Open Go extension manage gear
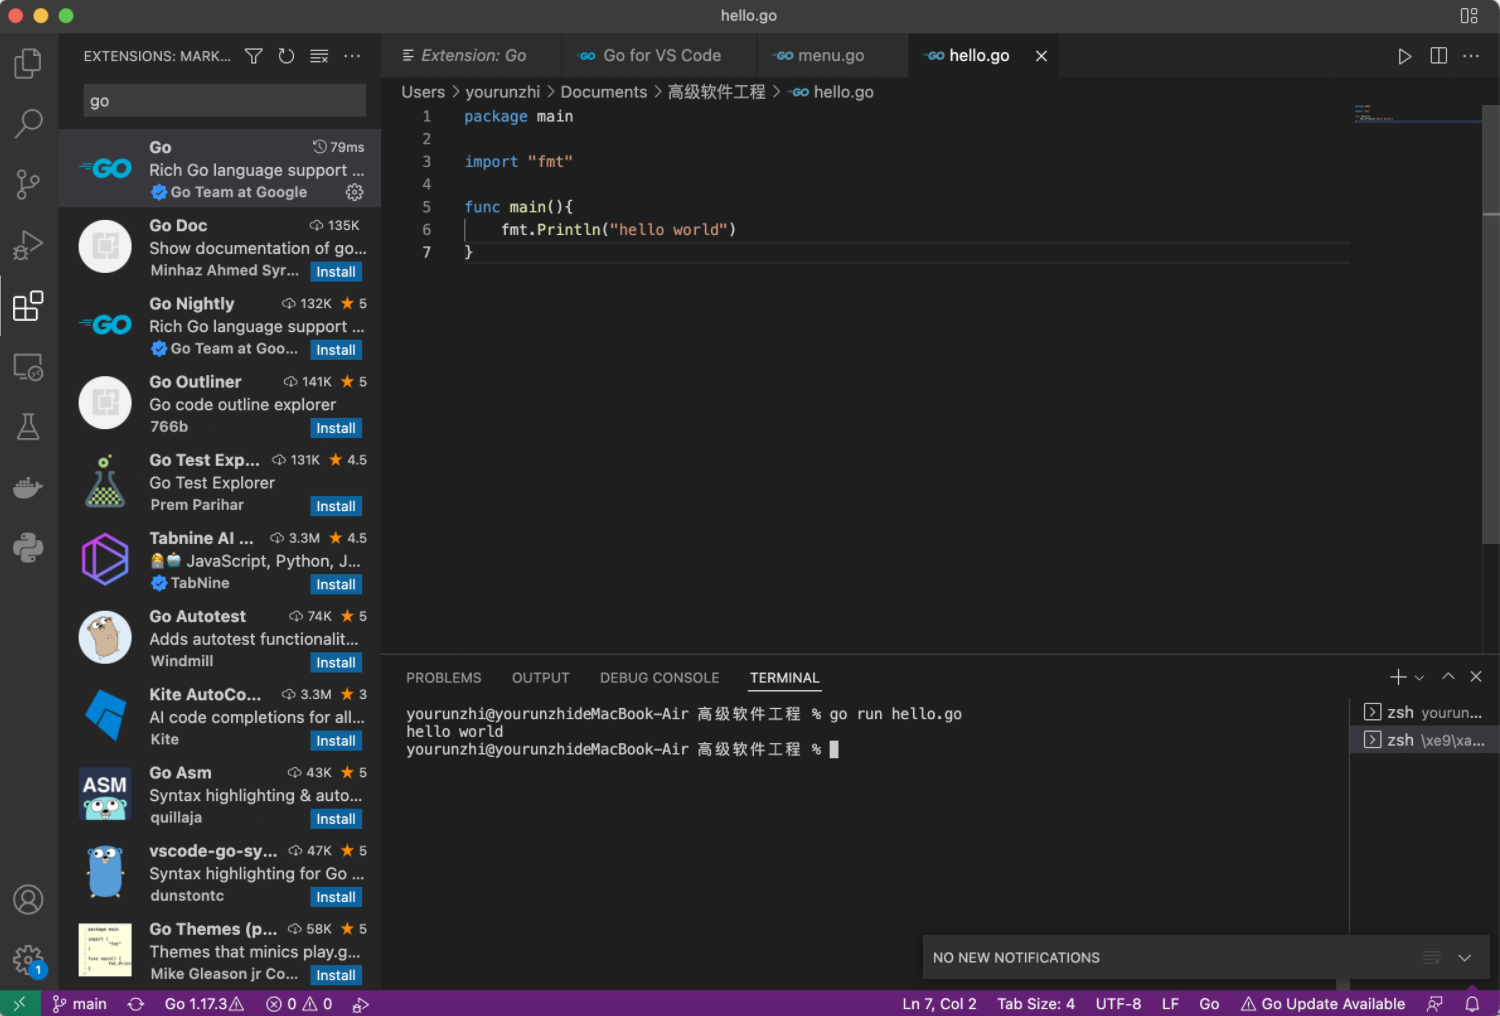1500x1016 pixels. [355, 192]
